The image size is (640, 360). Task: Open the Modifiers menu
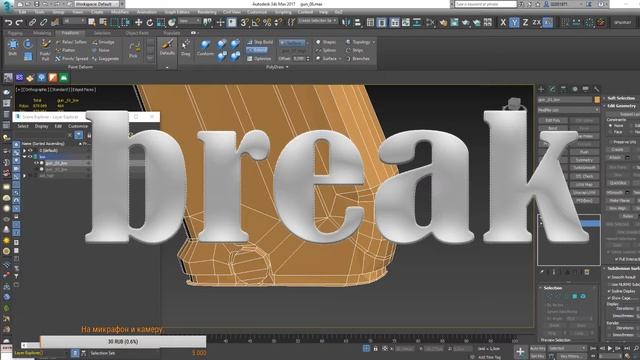(120, 12)
